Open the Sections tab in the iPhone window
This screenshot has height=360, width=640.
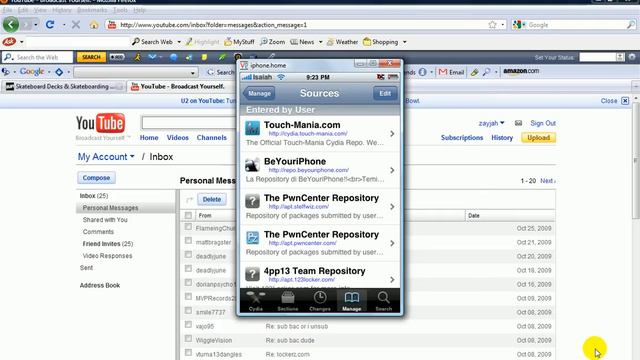tap(288, 301)
